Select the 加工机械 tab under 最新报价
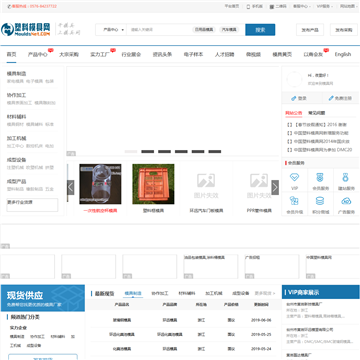This screenshot has height=360, width=360. coord(214,293)
